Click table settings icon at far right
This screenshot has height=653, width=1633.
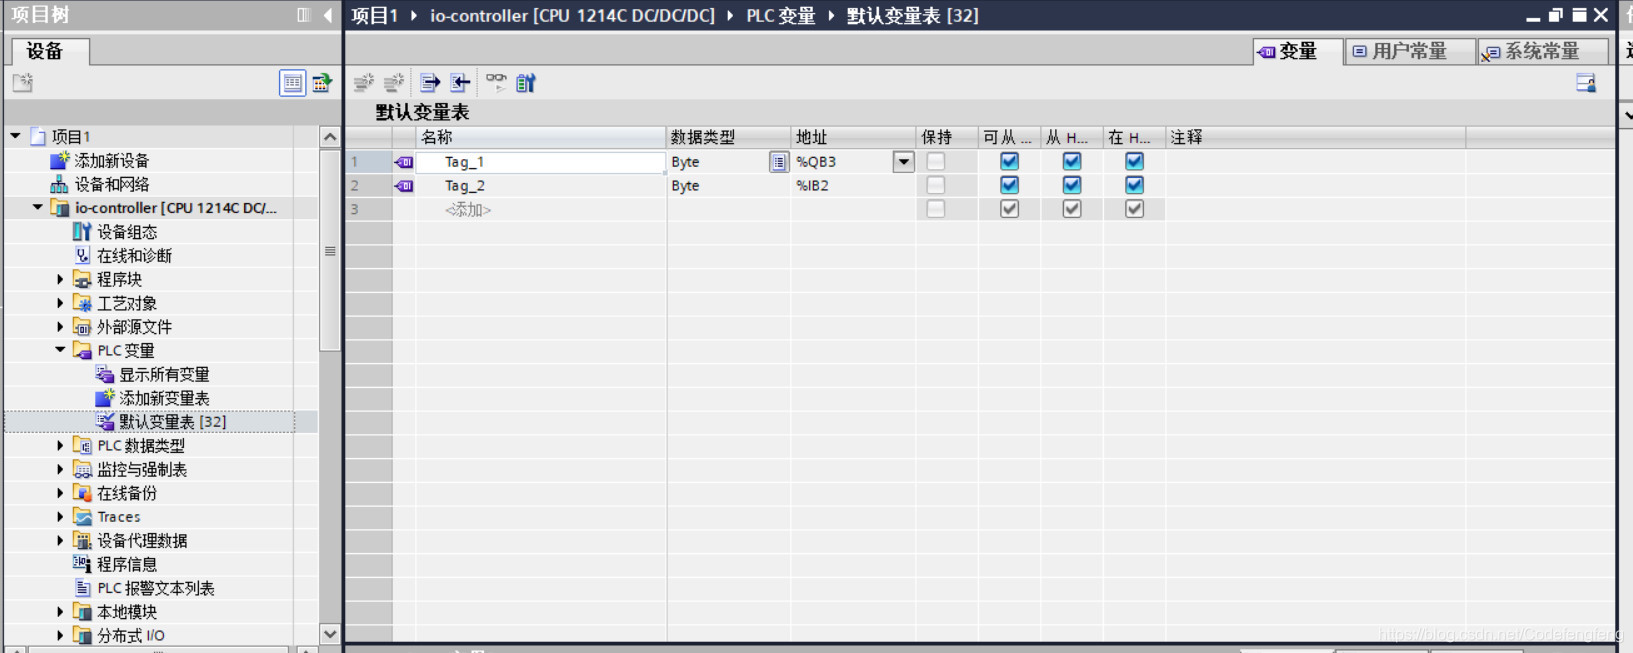coord(1586,83)
